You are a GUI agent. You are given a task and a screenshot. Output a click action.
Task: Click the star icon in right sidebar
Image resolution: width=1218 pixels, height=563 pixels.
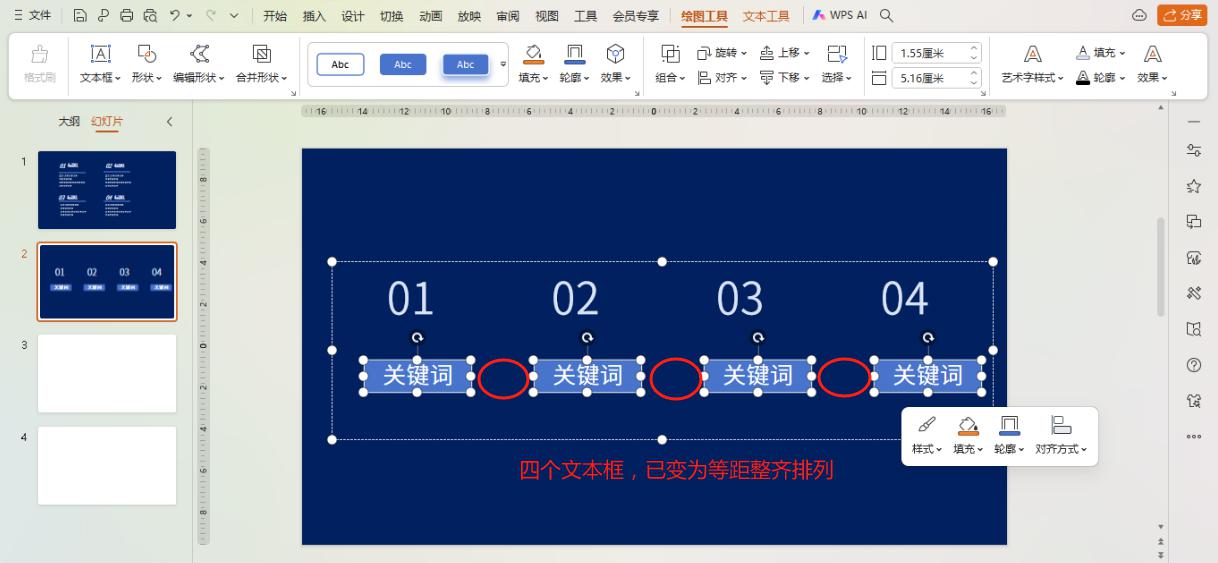point(1193,186)
